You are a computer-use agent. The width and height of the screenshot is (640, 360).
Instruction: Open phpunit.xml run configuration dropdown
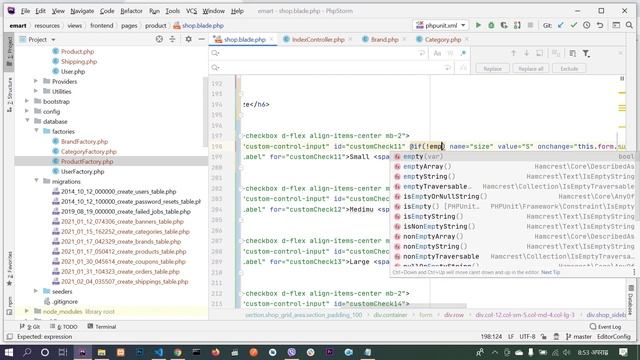[441, 25]
